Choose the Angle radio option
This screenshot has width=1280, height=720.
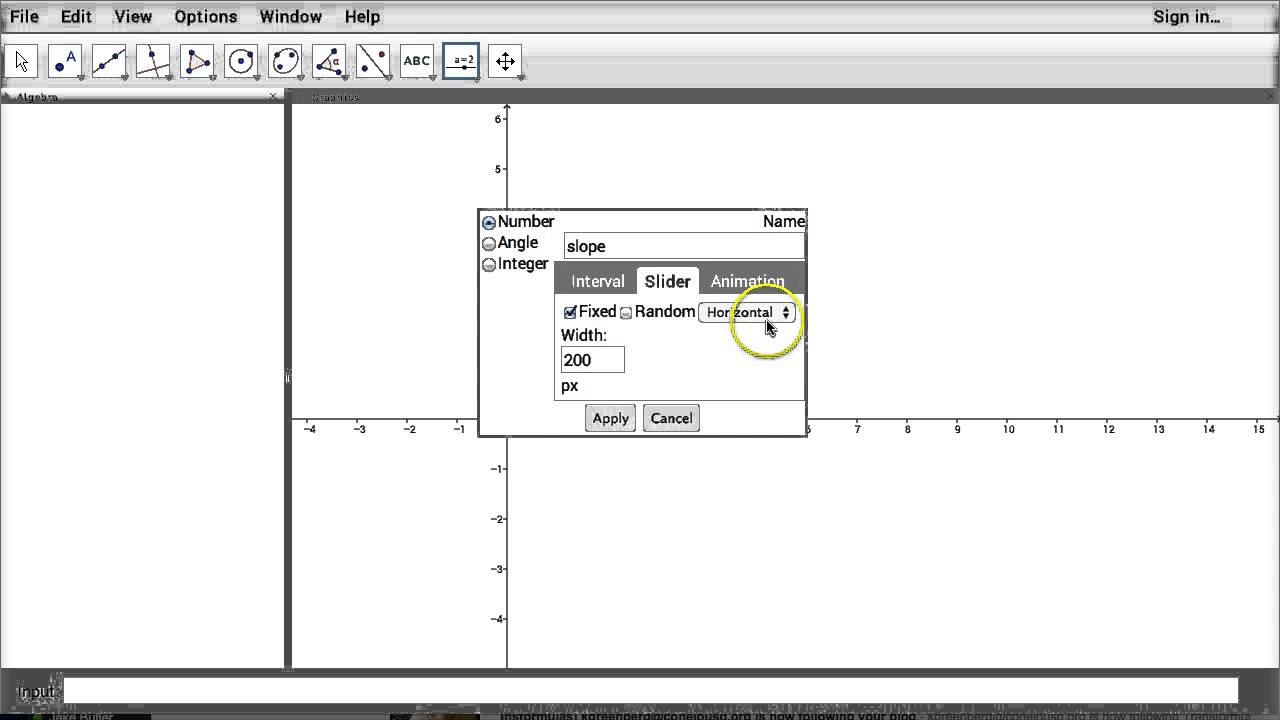489,244
